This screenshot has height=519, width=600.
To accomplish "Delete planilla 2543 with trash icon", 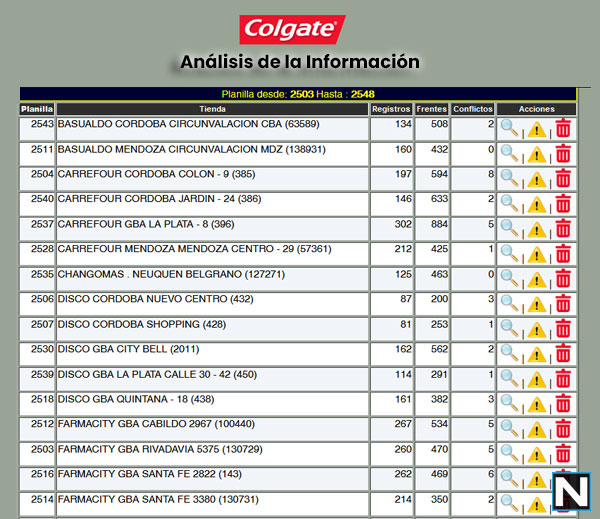I will tap(563, 128).
